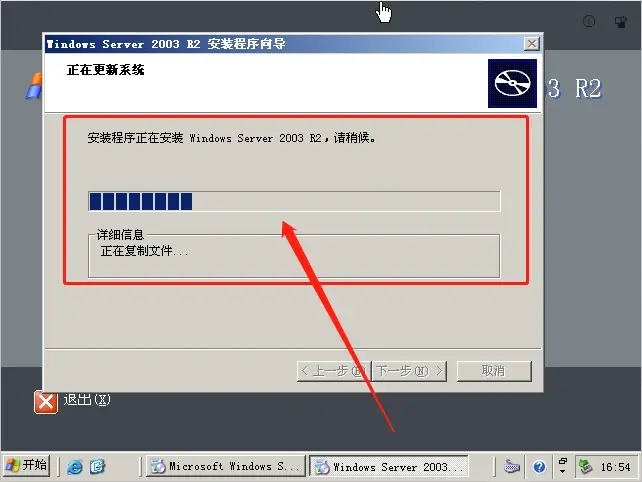Click the Windows flag logo behind the wizard
The image size is (642, 482).
(34, 86)
